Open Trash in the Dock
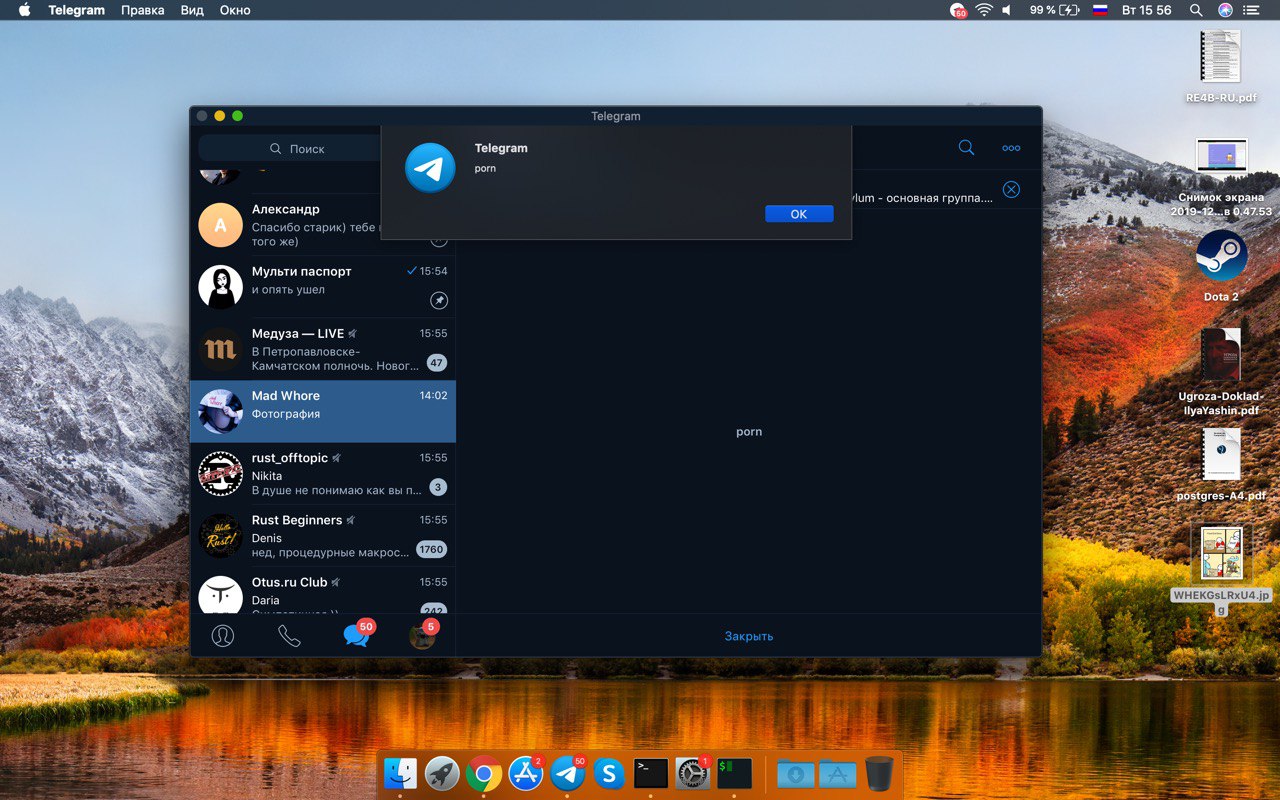The width and height of the screenshot is (1280, 800). 879,773
